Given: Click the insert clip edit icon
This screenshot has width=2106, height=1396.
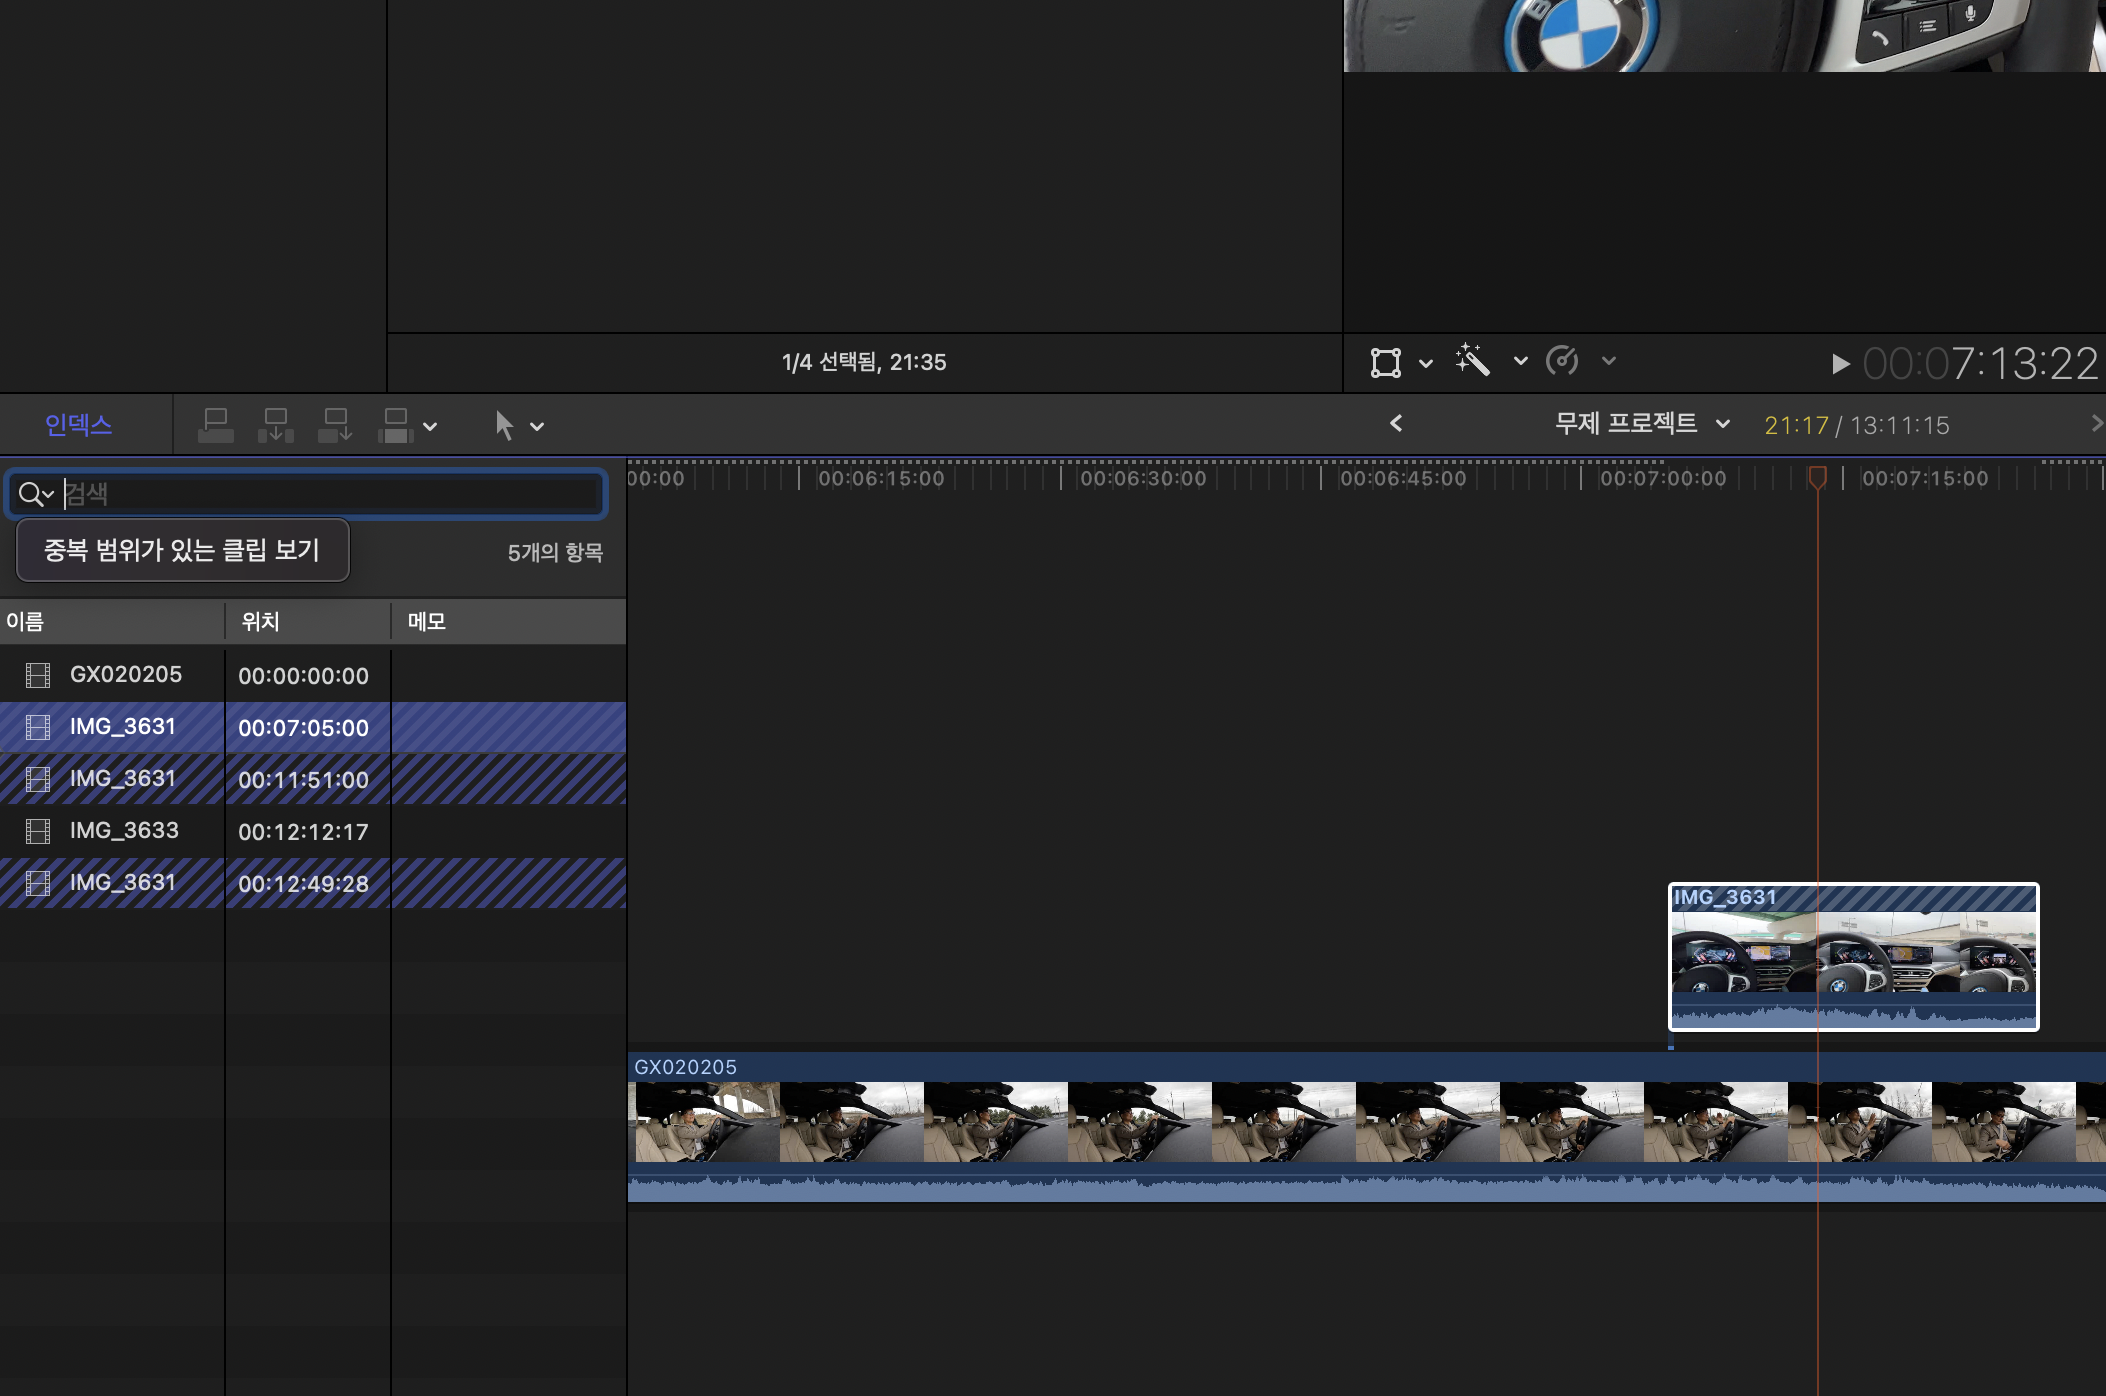Looking at the screenshot, I should tap(275, 425).
